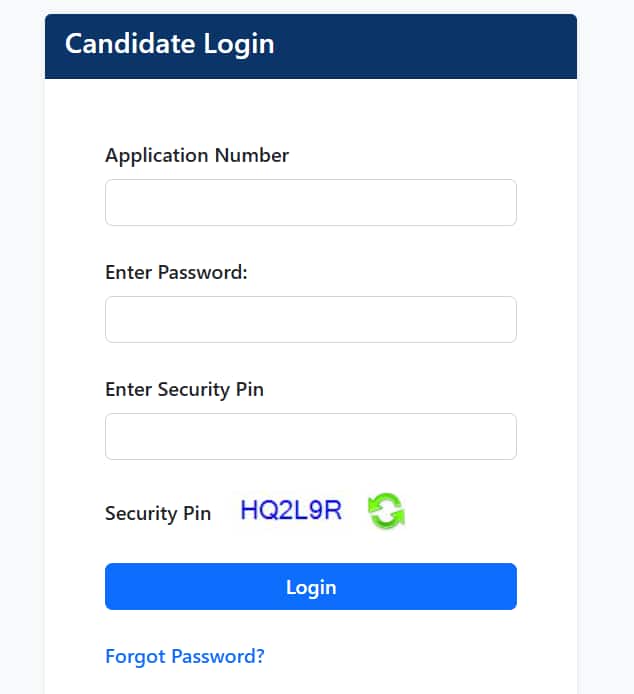Click the Enter Password label

(176, 272)
